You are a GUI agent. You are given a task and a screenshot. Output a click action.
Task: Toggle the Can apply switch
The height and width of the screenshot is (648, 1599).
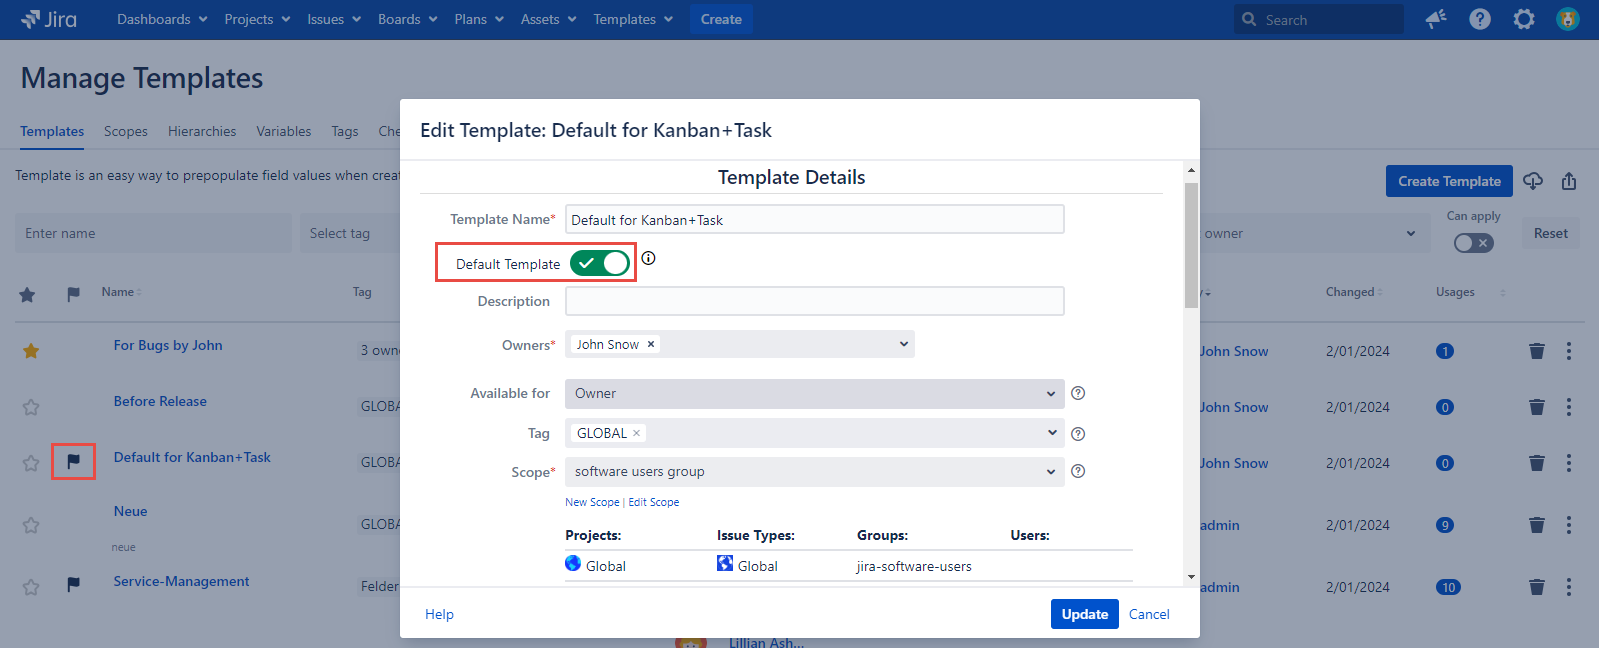[1473, 243]
